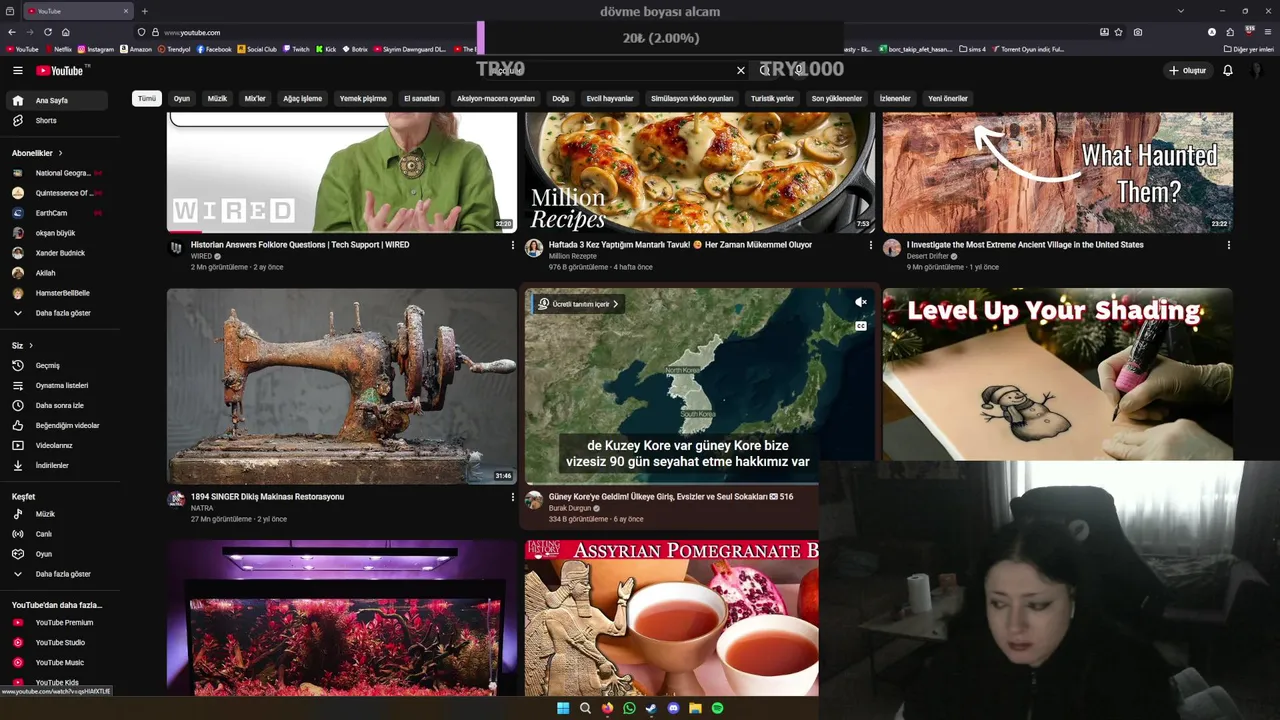Open the Netflix bookmark
The width and height of the screenshot is (1280, 720).
pyautogui.click(x=58, y=49)
